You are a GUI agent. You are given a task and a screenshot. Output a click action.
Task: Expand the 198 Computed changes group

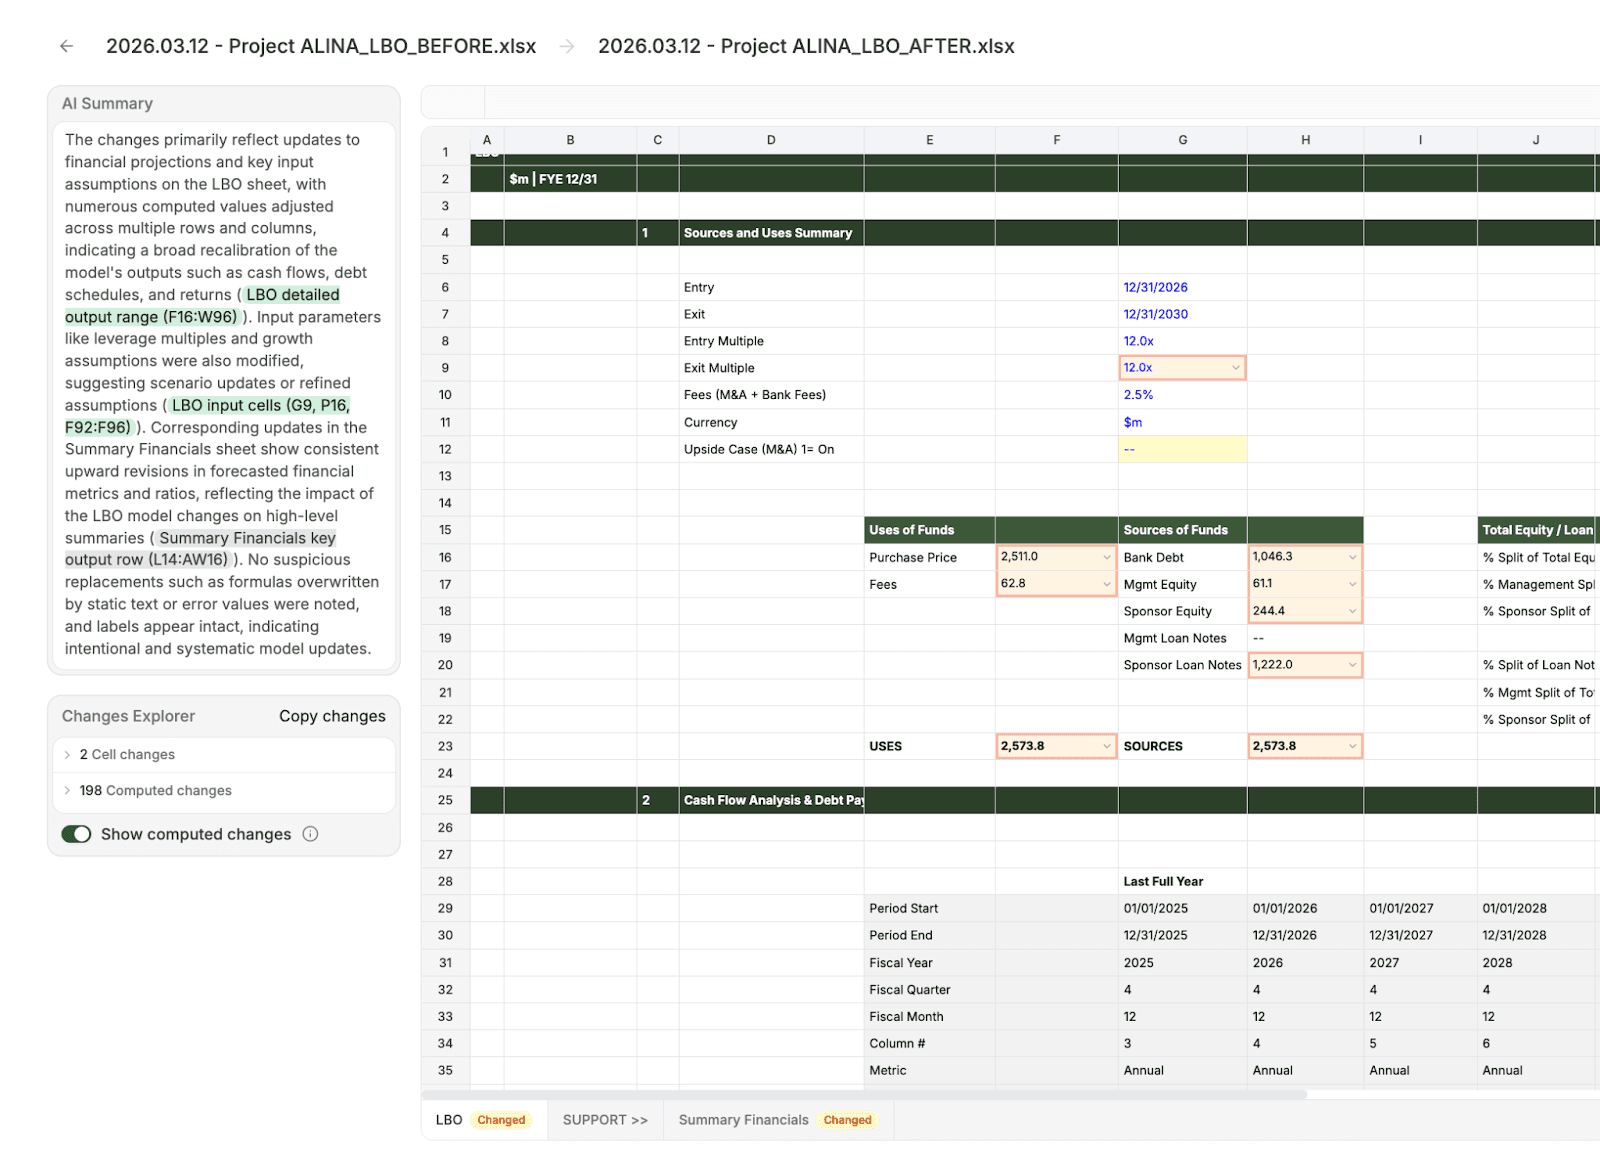pos(224,791)
